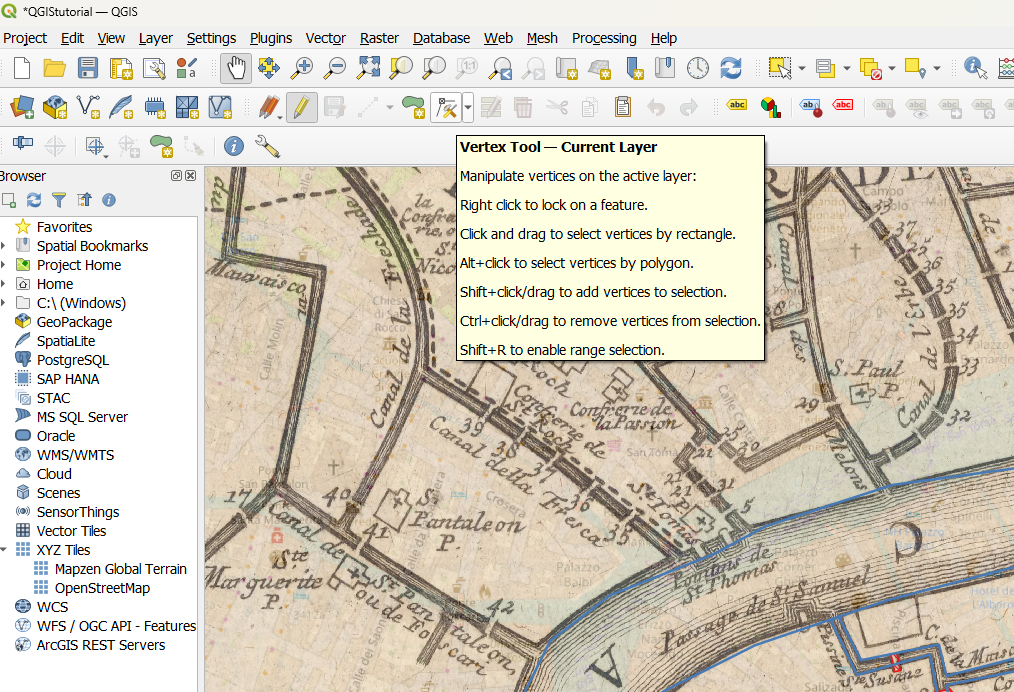Click the Refresh map icon
This screenshot has width=1014, height=692.
point(731,68)
